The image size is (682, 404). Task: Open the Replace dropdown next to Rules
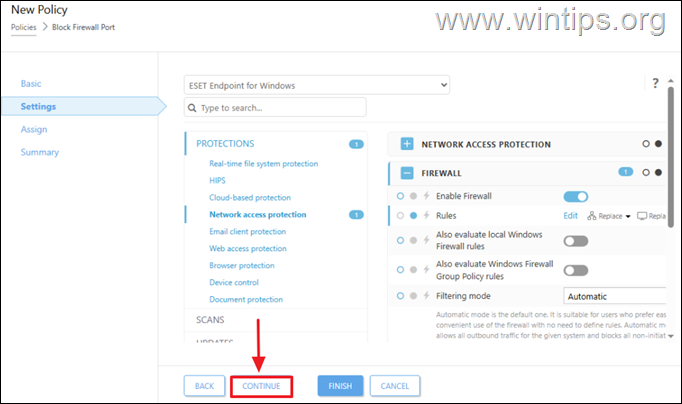coord(609,216)
